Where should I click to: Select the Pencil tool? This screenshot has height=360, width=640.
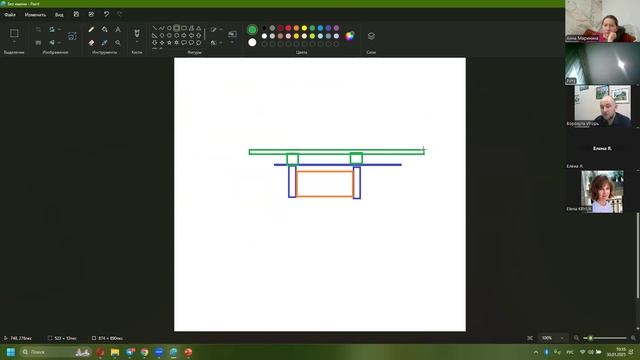click(x=91, y=29)
